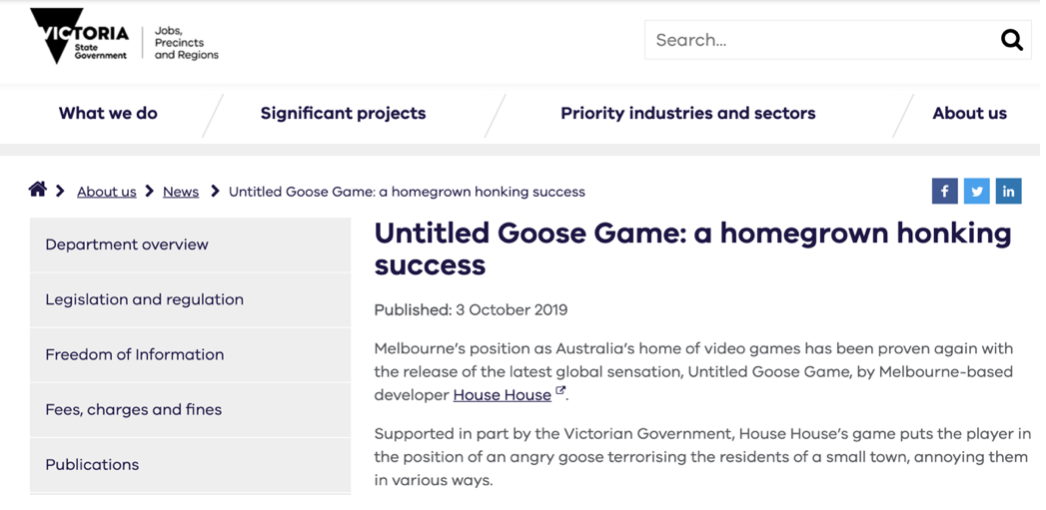The width and height of the screenshot is (1046, 510).
Task: Share article via Twitter icon
Action: click(x=977, y=191)
